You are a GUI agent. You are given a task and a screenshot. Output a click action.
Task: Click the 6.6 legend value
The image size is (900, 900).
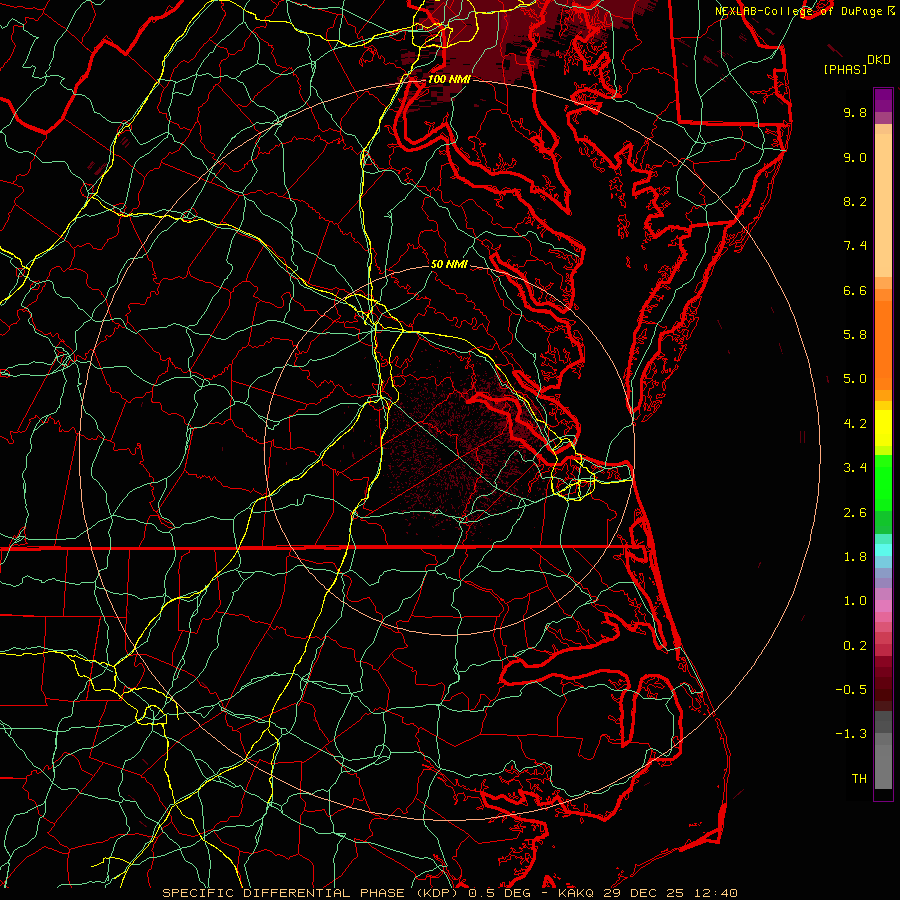[x=855, y=290]
